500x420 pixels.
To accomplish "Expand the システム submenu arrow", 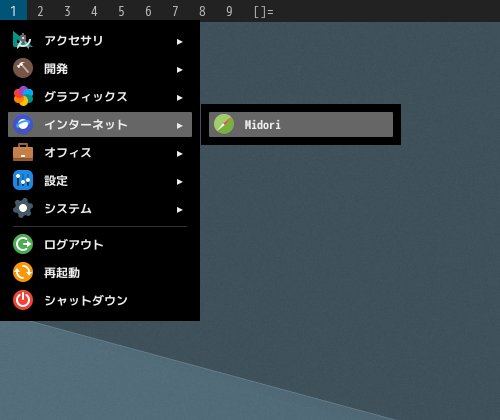I will pyautogui.click(x=180, y=210).
